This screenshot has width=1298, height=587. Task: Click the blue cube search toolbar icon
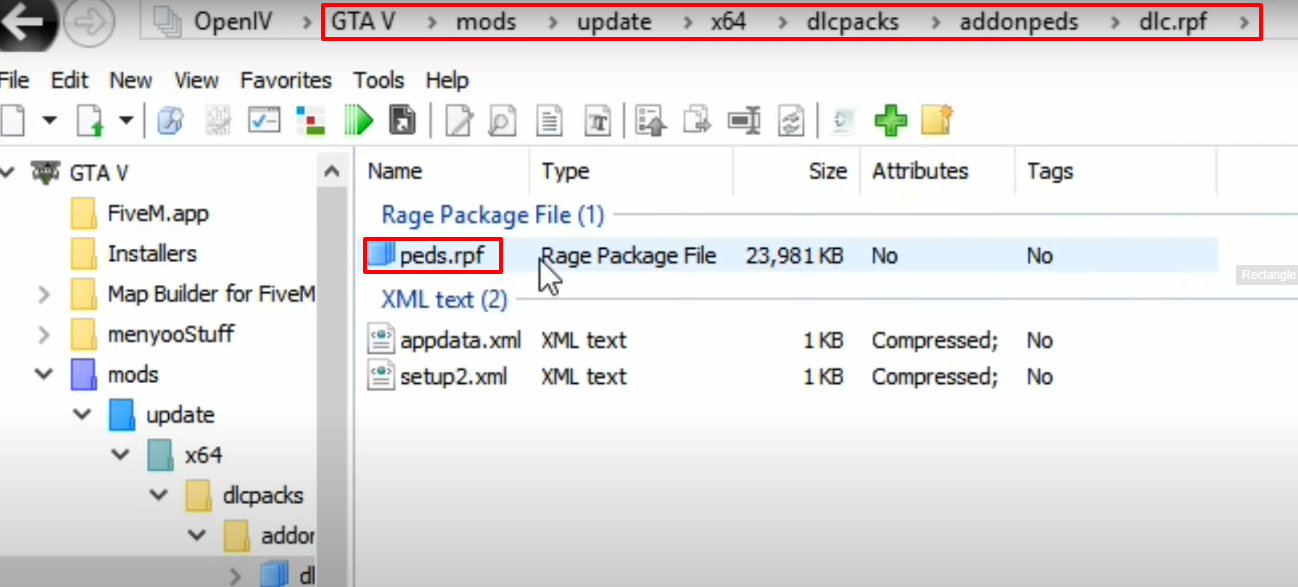click(x=171, y=121)
